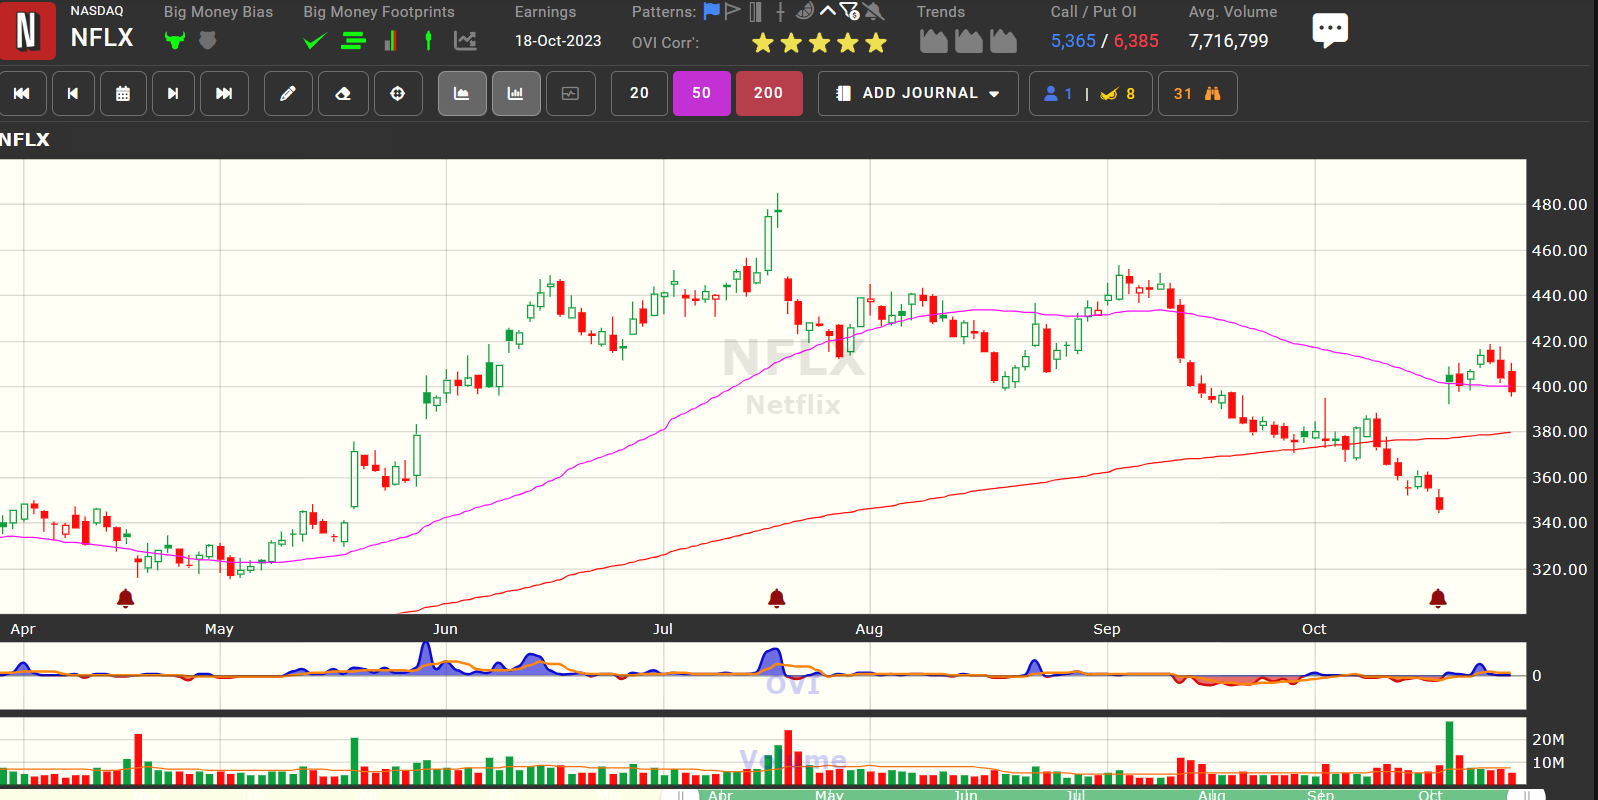Click the October alert bell marker

point(1438,599)
